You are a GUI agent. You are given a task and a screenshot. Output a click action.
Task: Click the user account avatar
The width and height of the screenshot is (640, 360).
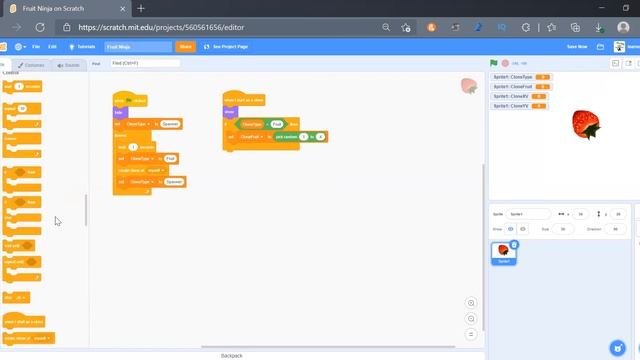point(619,47)
